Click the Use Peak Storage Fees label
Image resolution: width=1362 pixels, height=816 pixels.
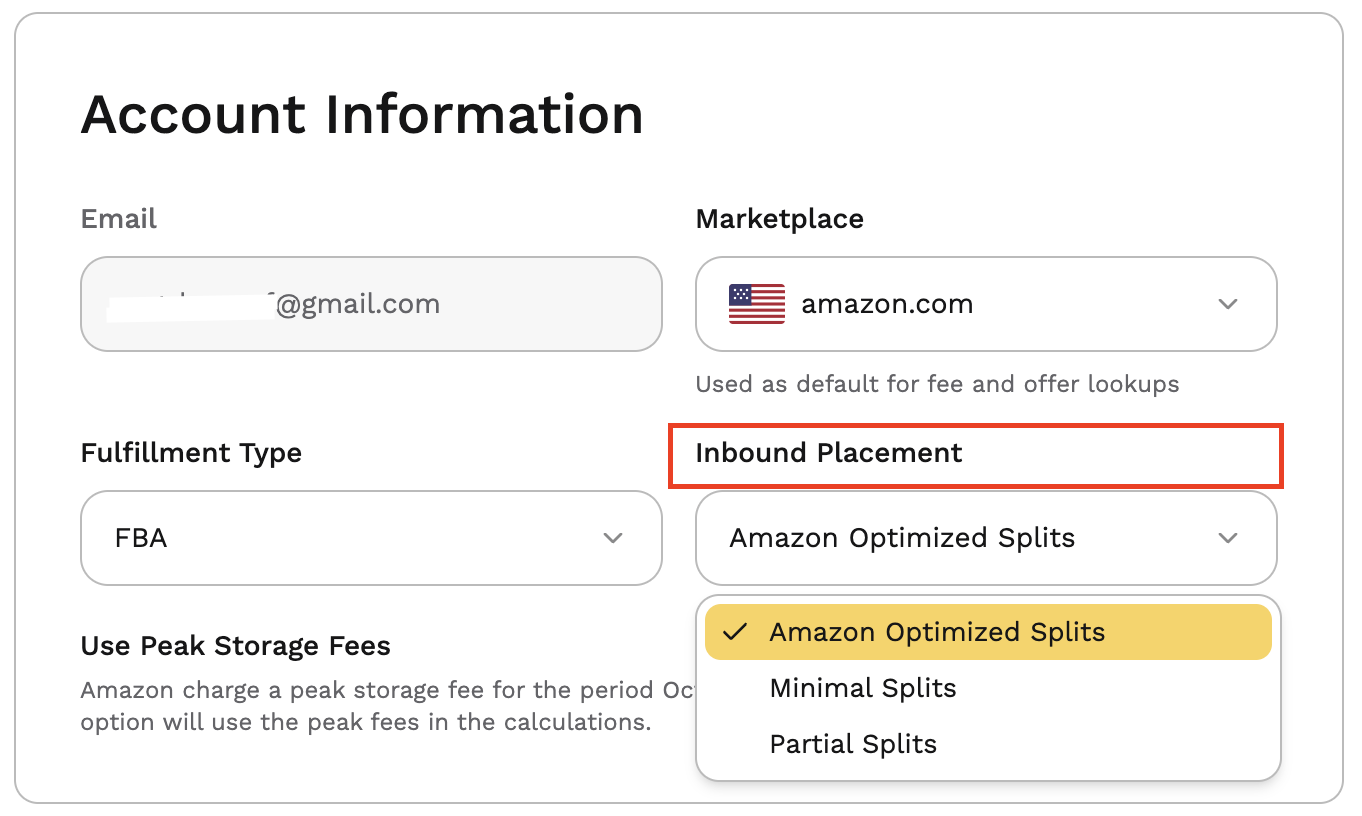[236, 646]
